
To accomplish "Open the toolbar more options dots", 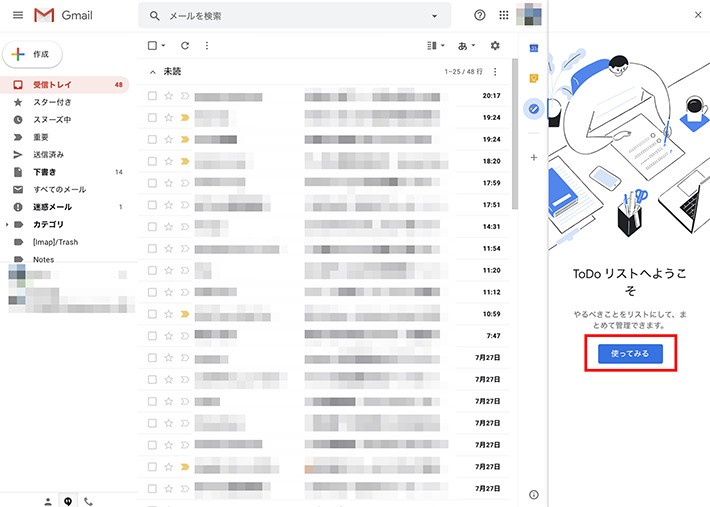I will click(206, 45).
